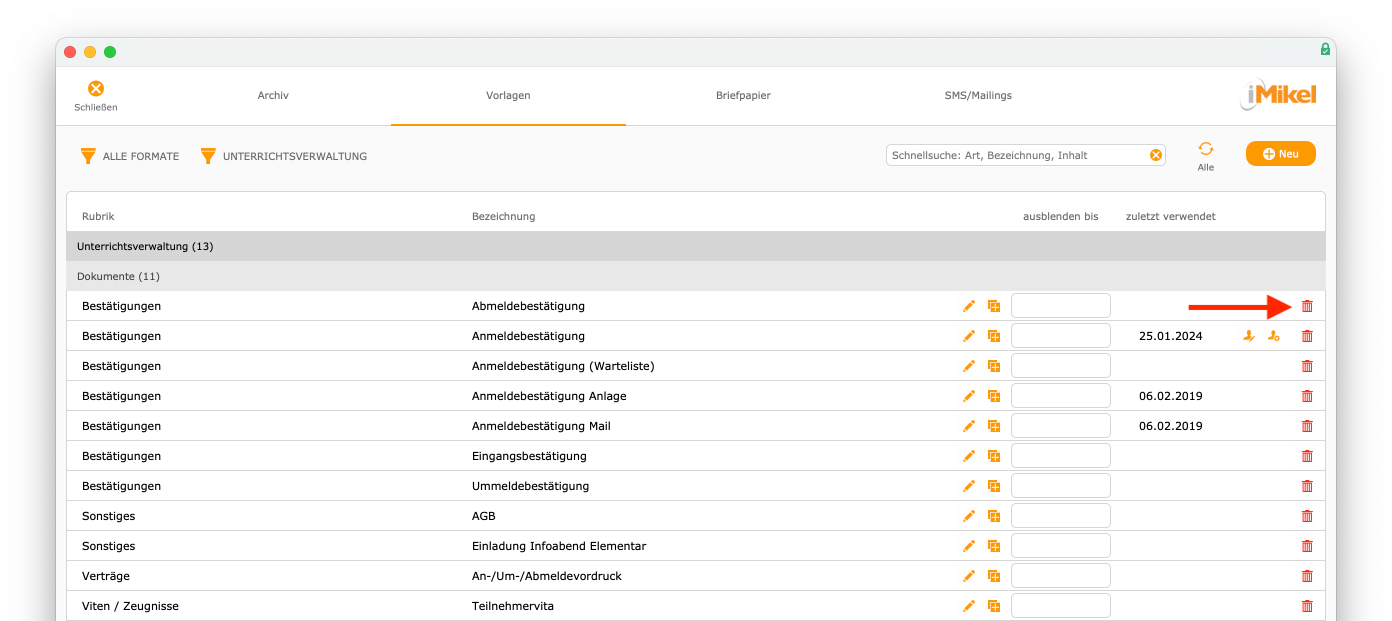Duplicate the AGB template
The image size is (1392, 621).
click(994, 516)
